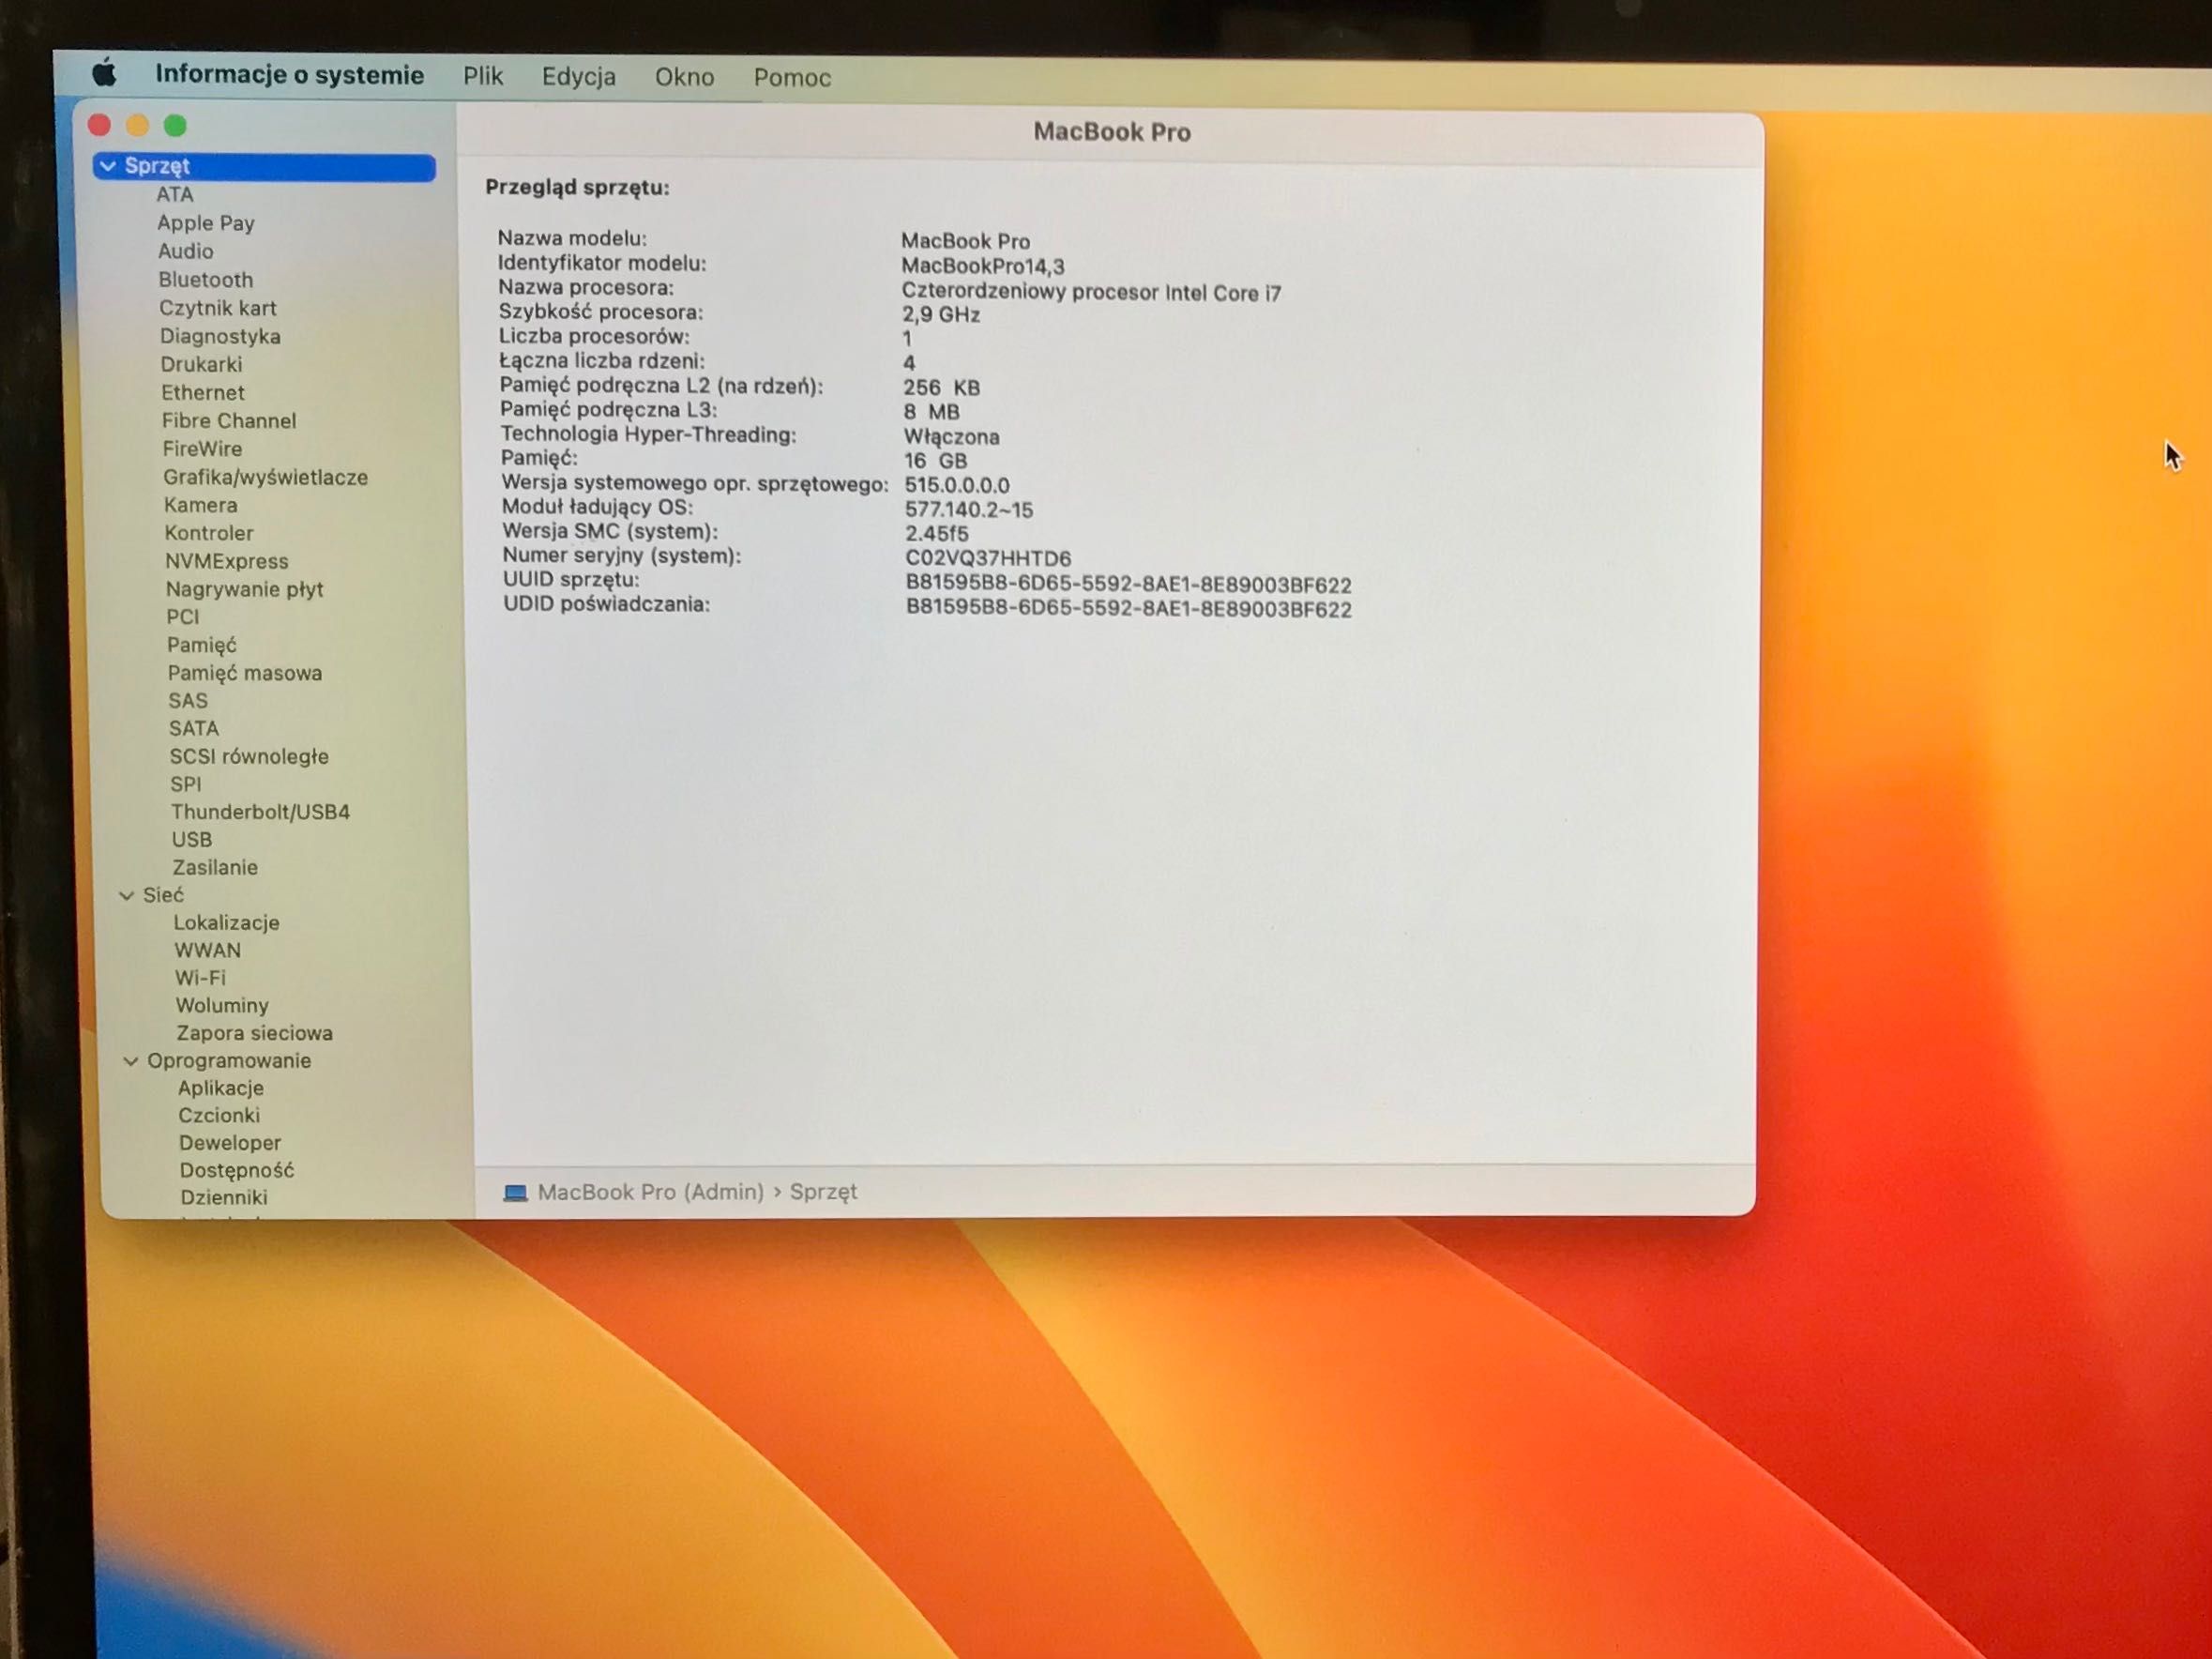Screen dimensions: 2212x1659
Task: Click the memory value 16 GB
Action: 936,461
